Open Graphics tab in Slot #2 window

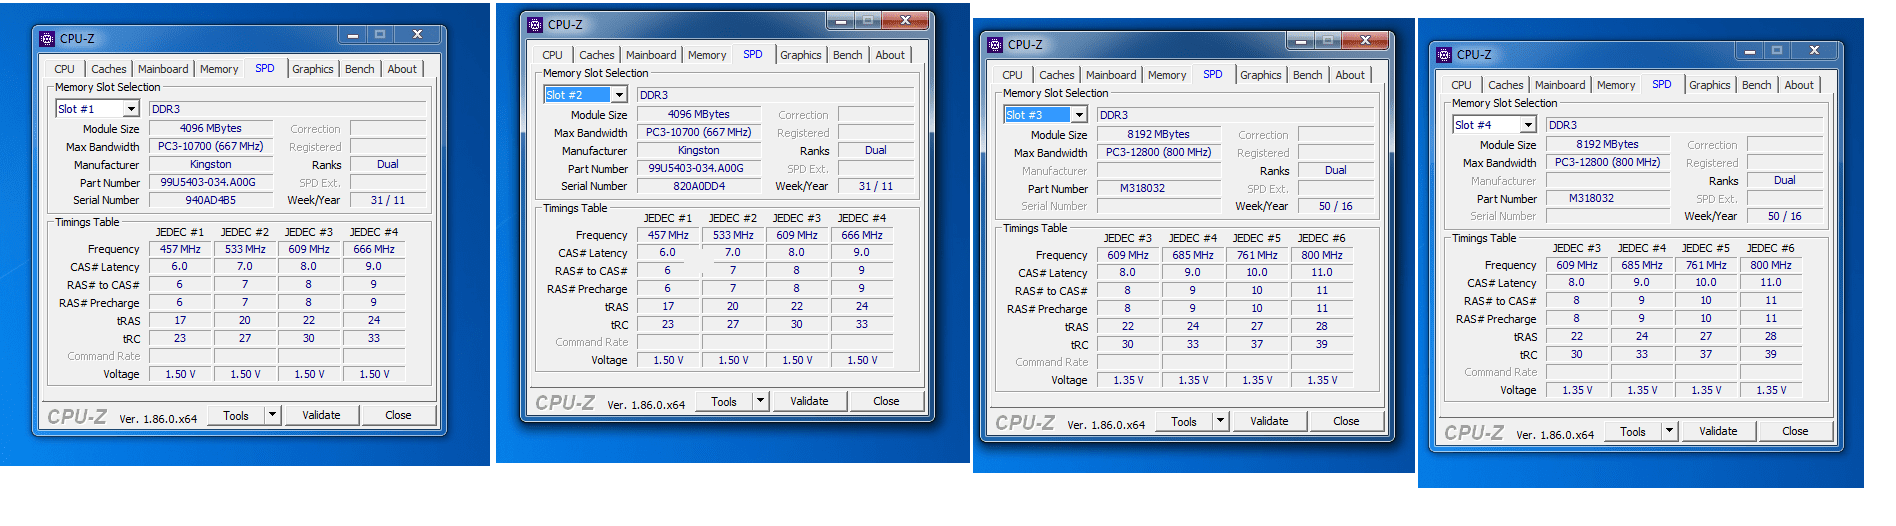pos(801,55)
